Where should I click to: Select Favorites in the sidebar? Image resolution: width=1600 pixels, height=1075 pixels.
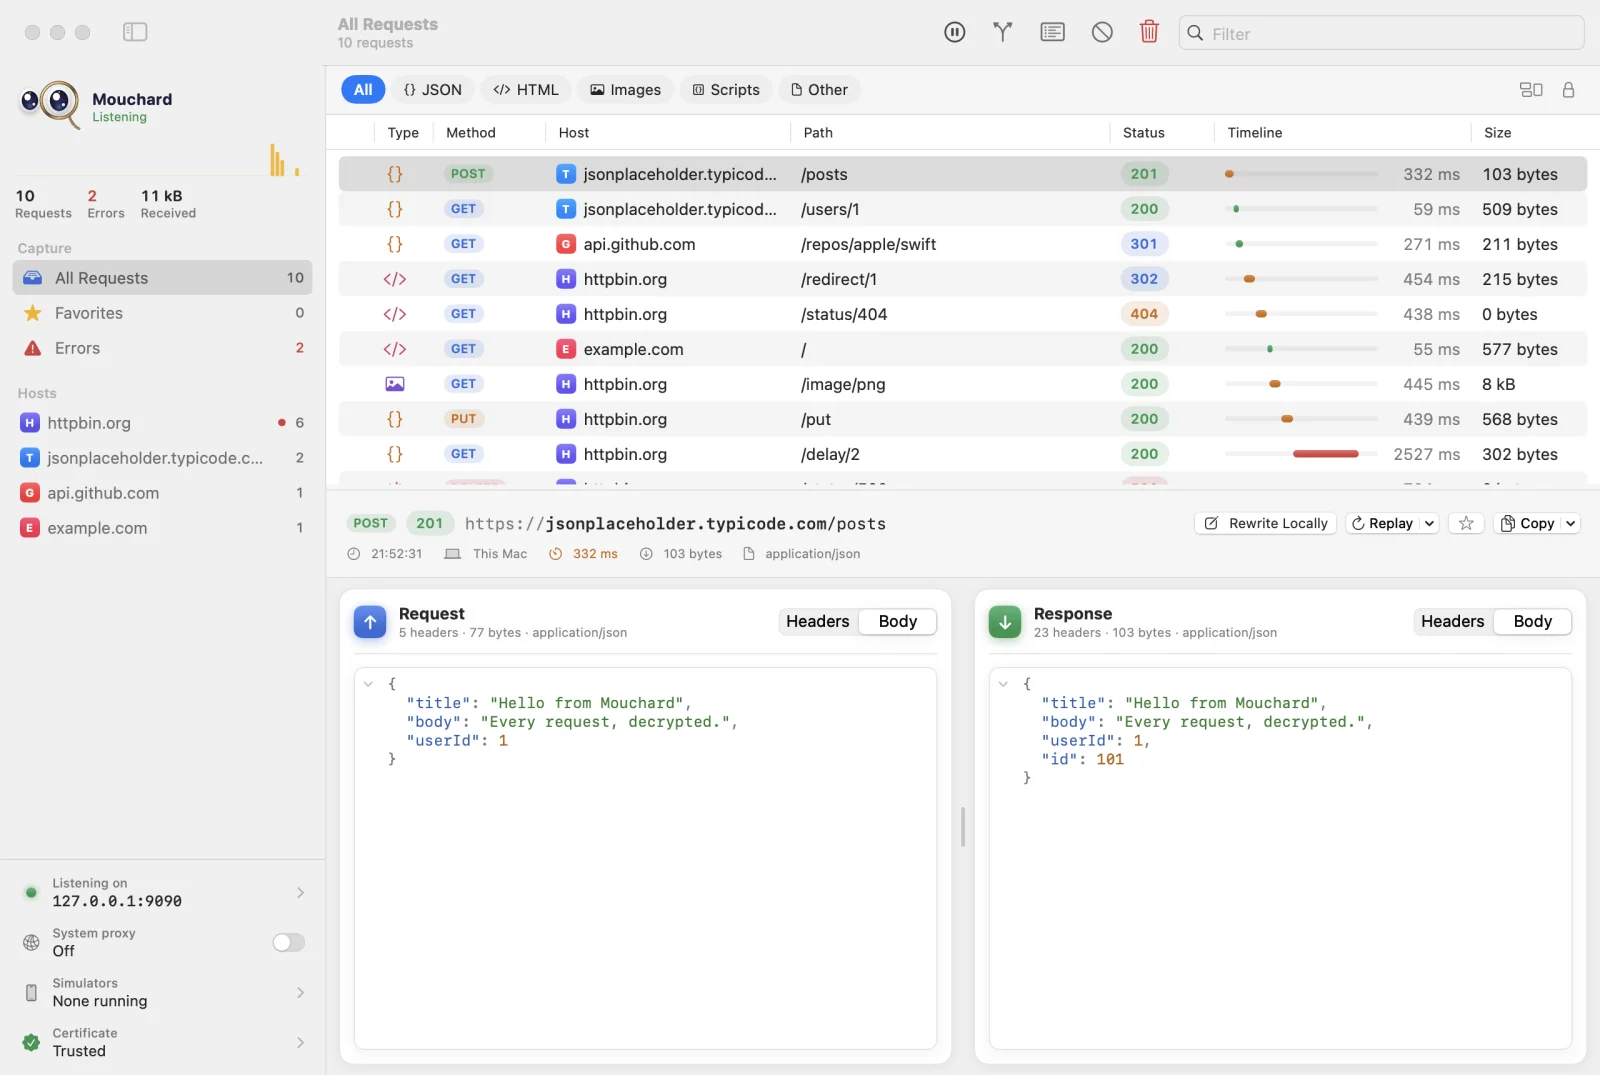point(162,313)
